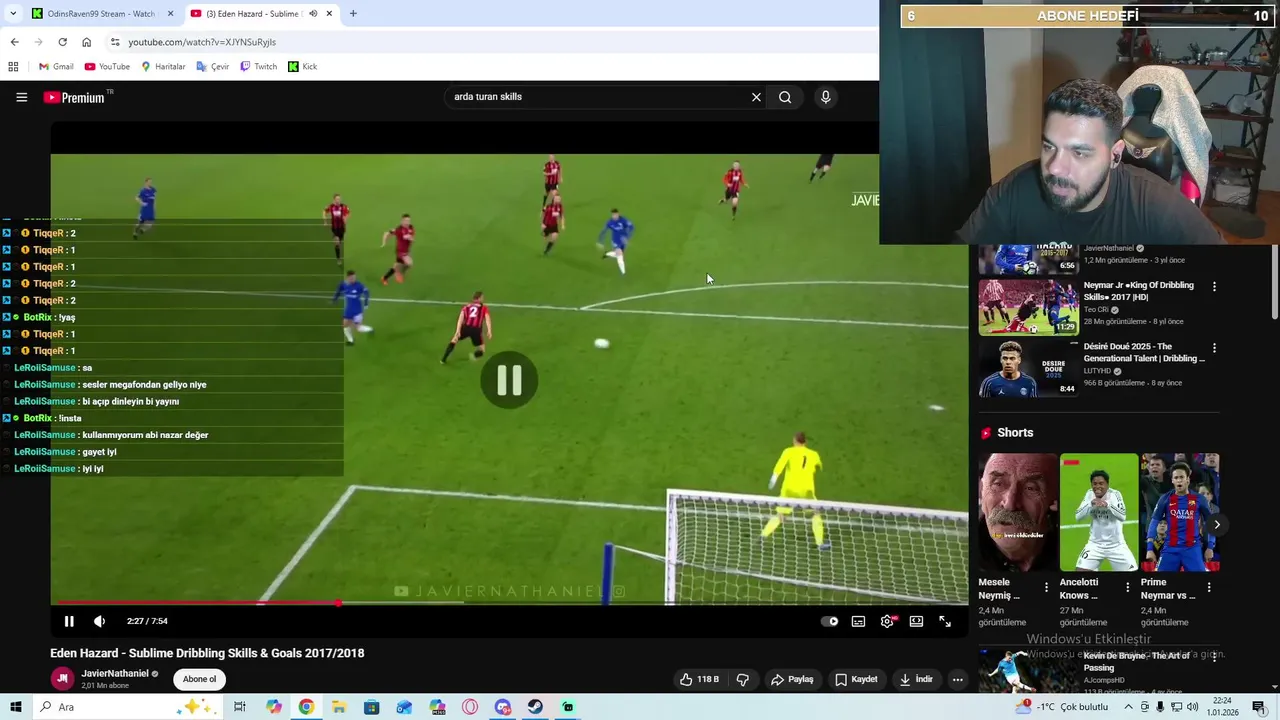Go to YouTube Premium home logo
The width and height of the screenshot is (1280, 720).
[74, 97]
